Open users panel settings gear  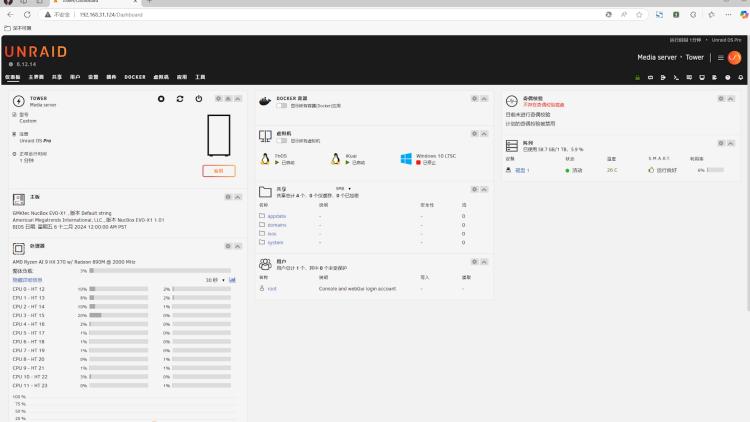(474, 262)
